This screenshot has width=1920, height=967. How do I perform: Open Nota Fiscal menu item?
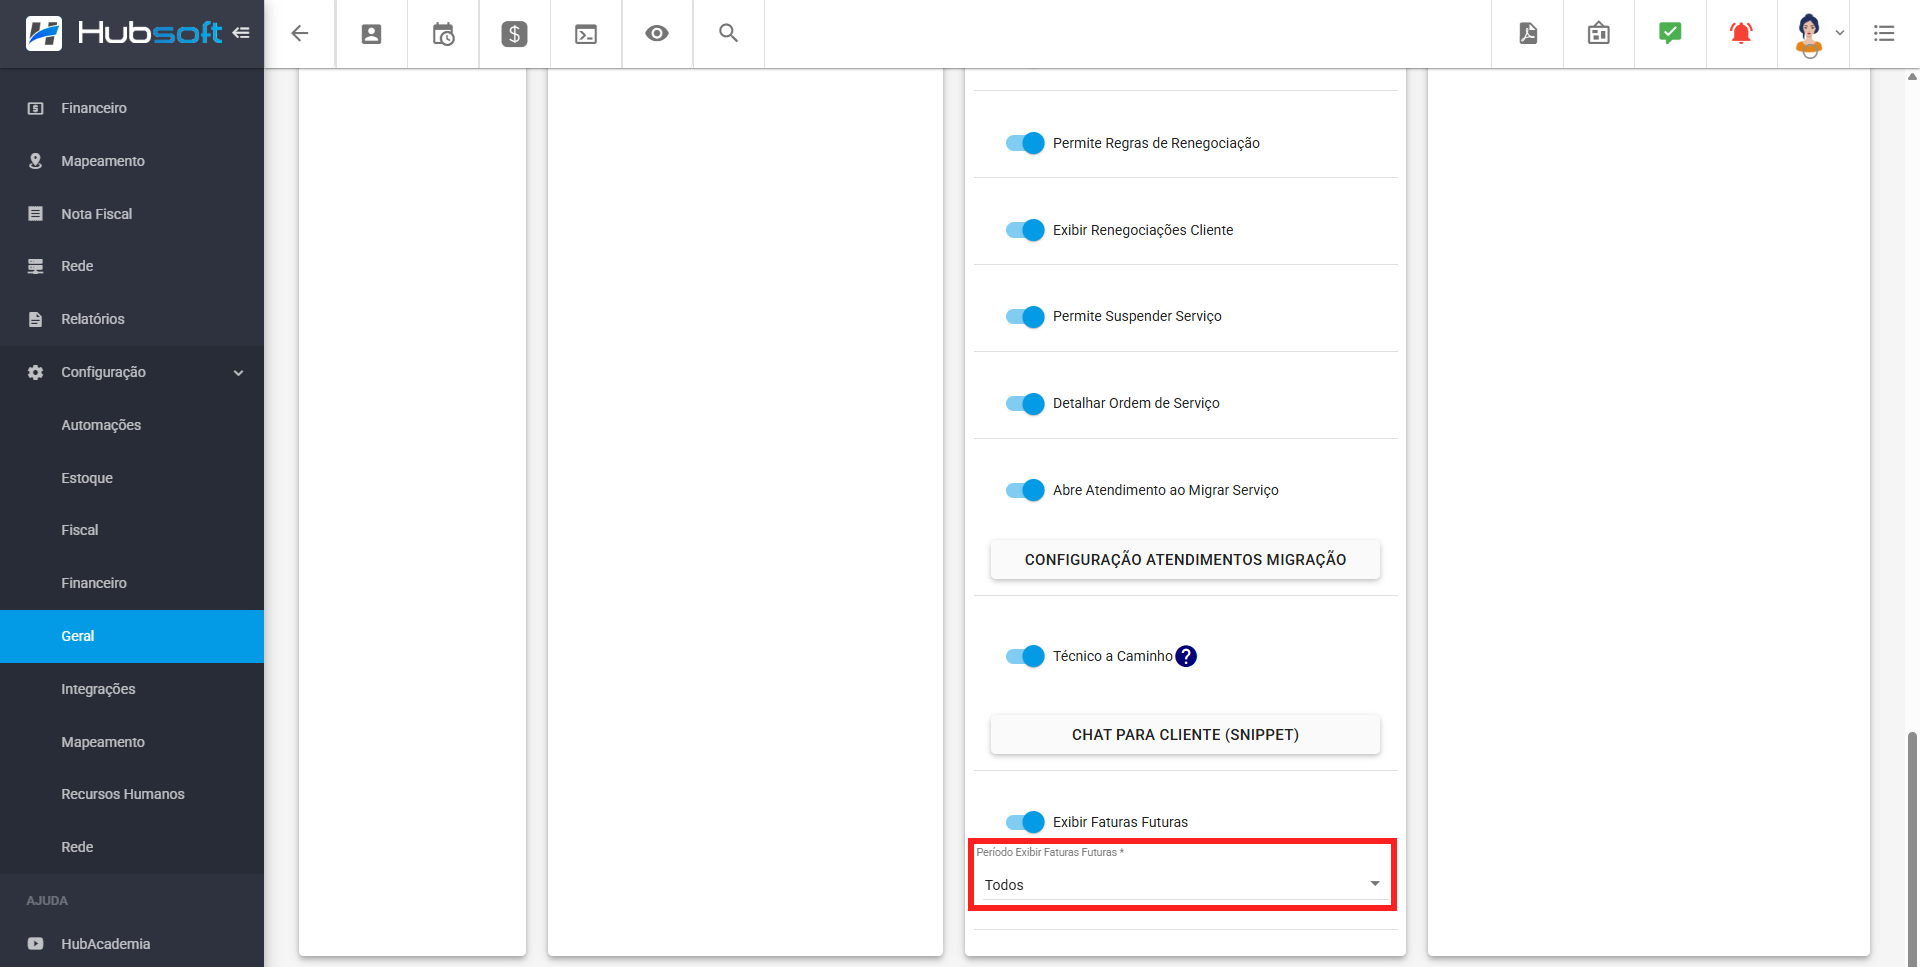[x=132, y=214]
